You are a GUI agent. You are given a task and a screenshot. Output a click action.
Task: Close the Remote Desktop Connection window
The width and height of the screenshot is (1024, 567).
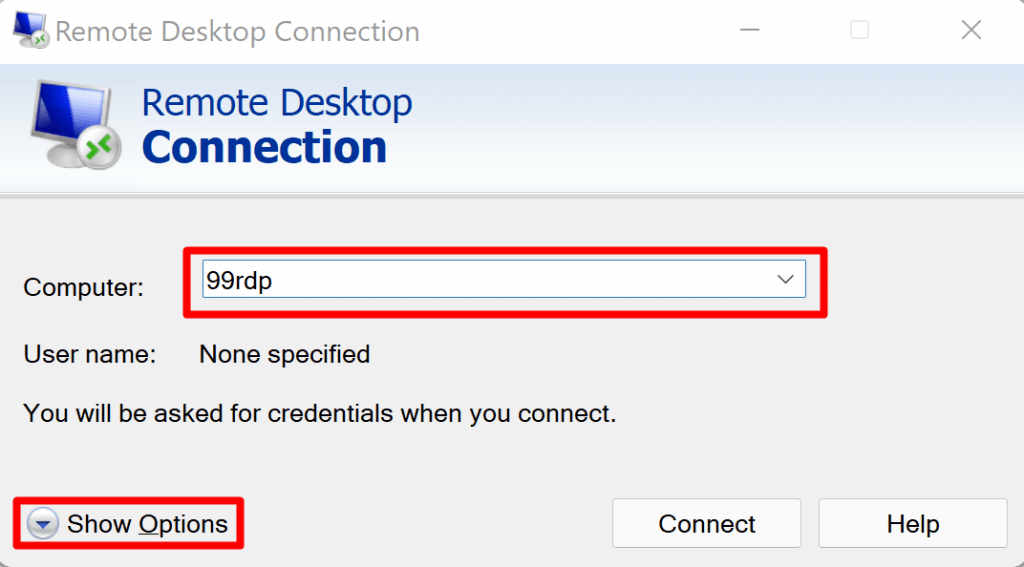coord(970,30)
